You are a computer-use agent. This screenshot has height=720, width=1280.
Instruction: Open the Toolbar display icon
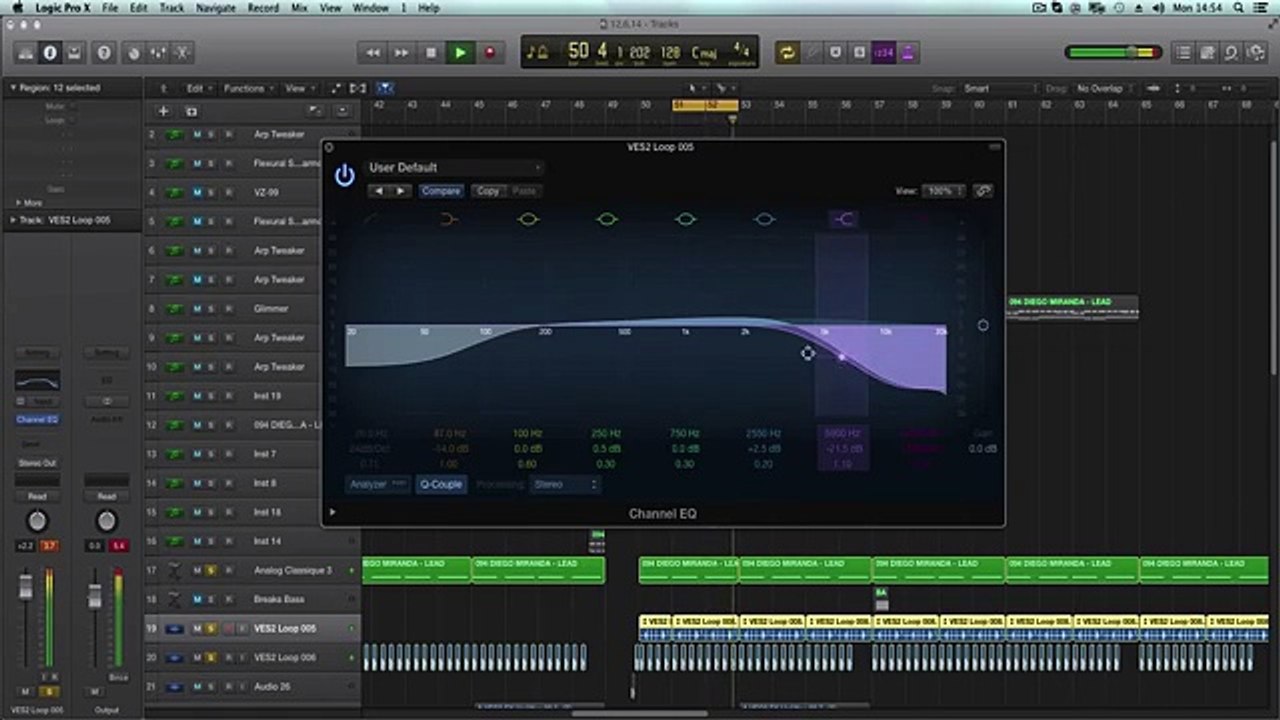pyautogui.click(x=74, y=52)
